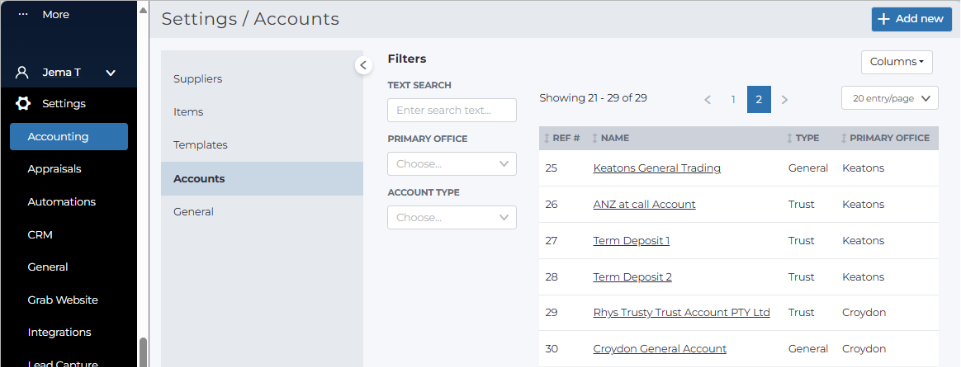Sort table by TYPE column
This screenshot has height=367, width=961.
point(789,138)
